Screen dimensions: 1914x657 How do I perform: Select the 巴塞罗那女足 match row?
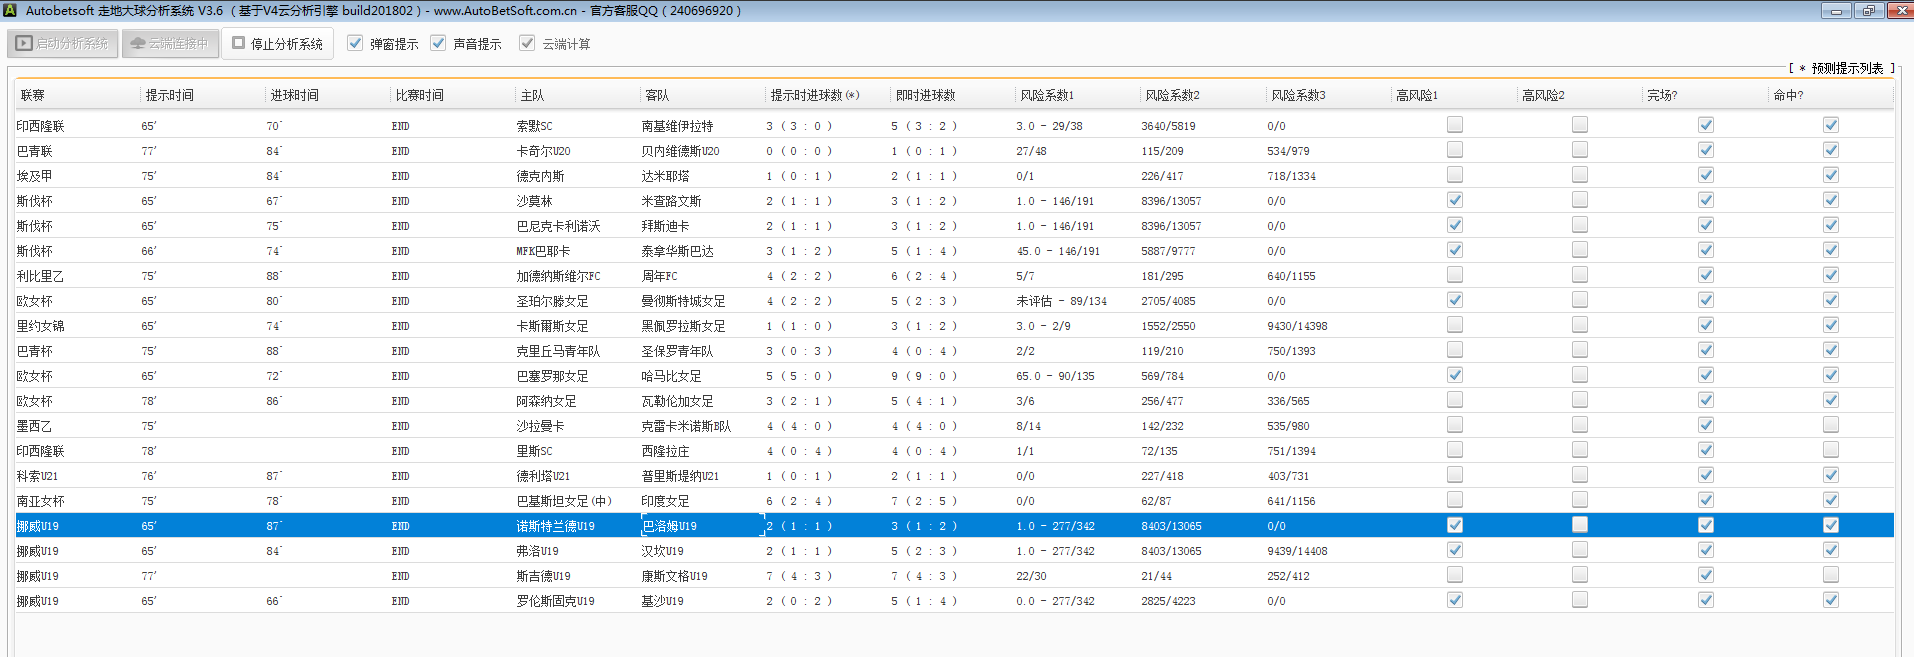pyautogui.click(x=552, y=376)
